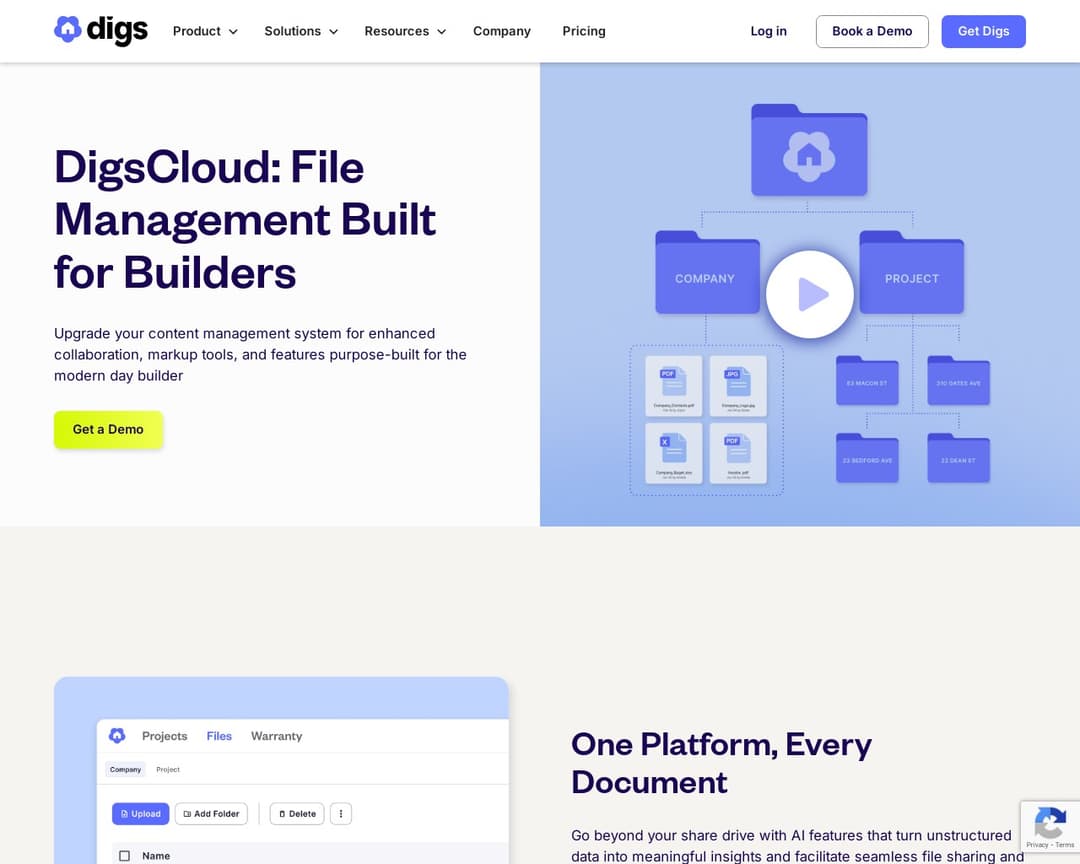Click the Add Folder button
Viewport: 1080px width, 864px height.
[211, 814]
